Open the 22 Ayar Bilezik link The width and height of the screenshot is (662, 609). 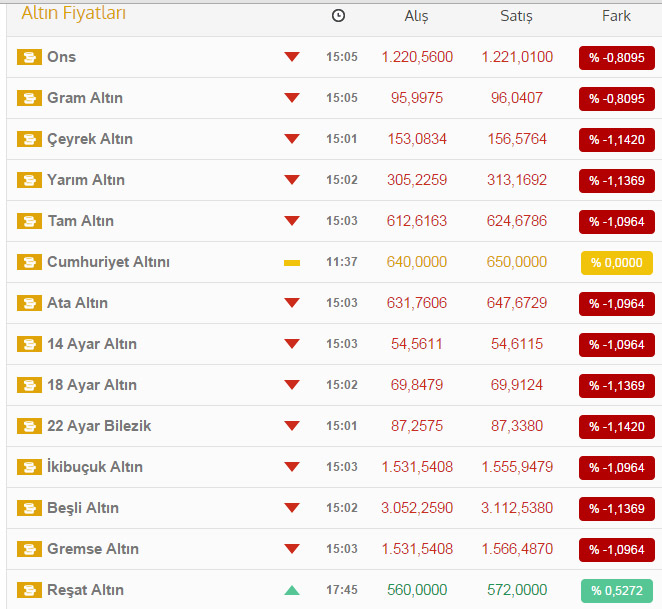[x=99, y=426]
